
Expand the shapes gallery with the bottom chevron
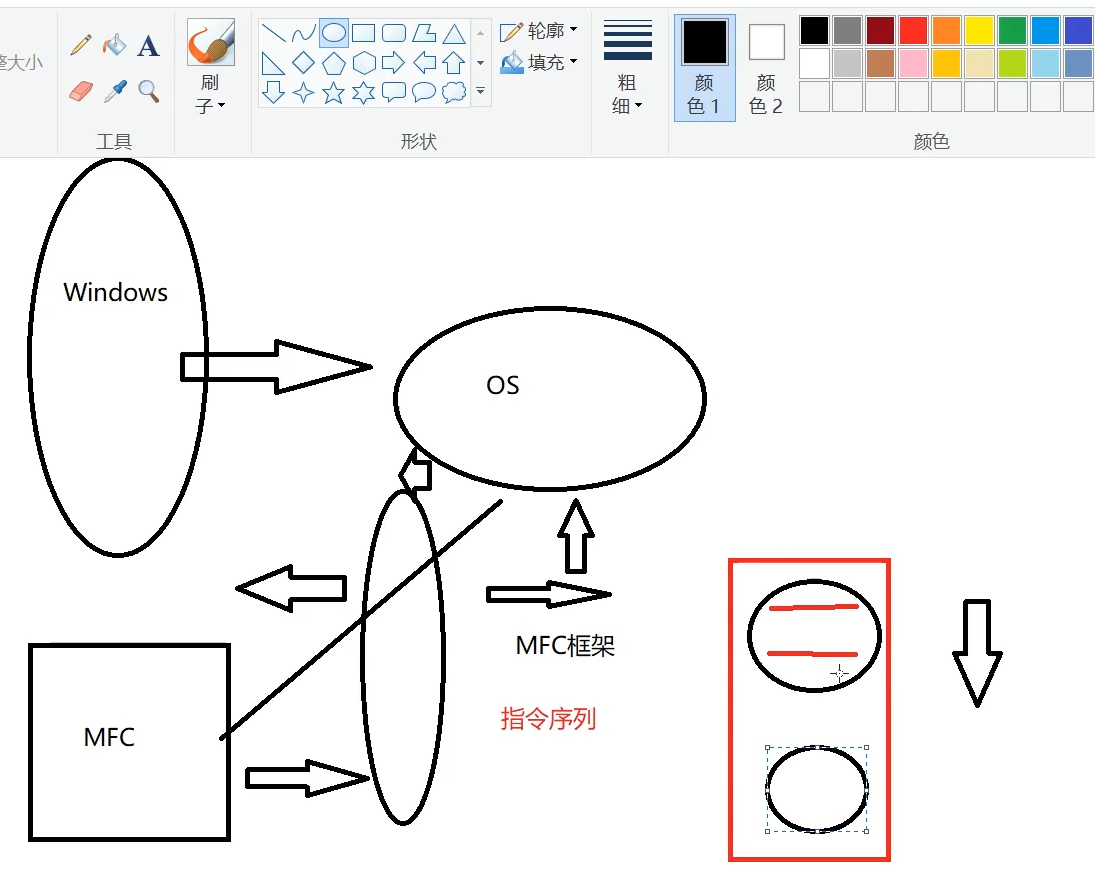coord(481,90)
